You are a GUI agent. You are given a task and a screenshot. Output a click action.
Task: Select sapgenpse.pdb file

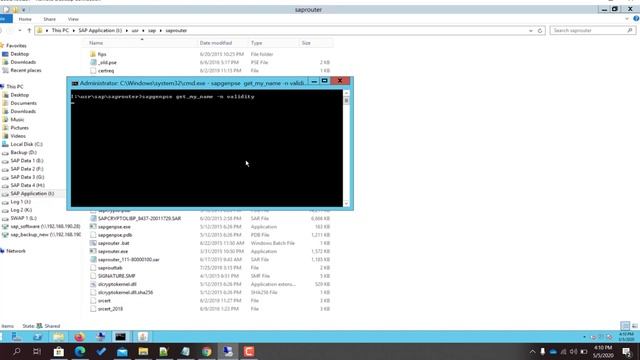pos(115,235)
